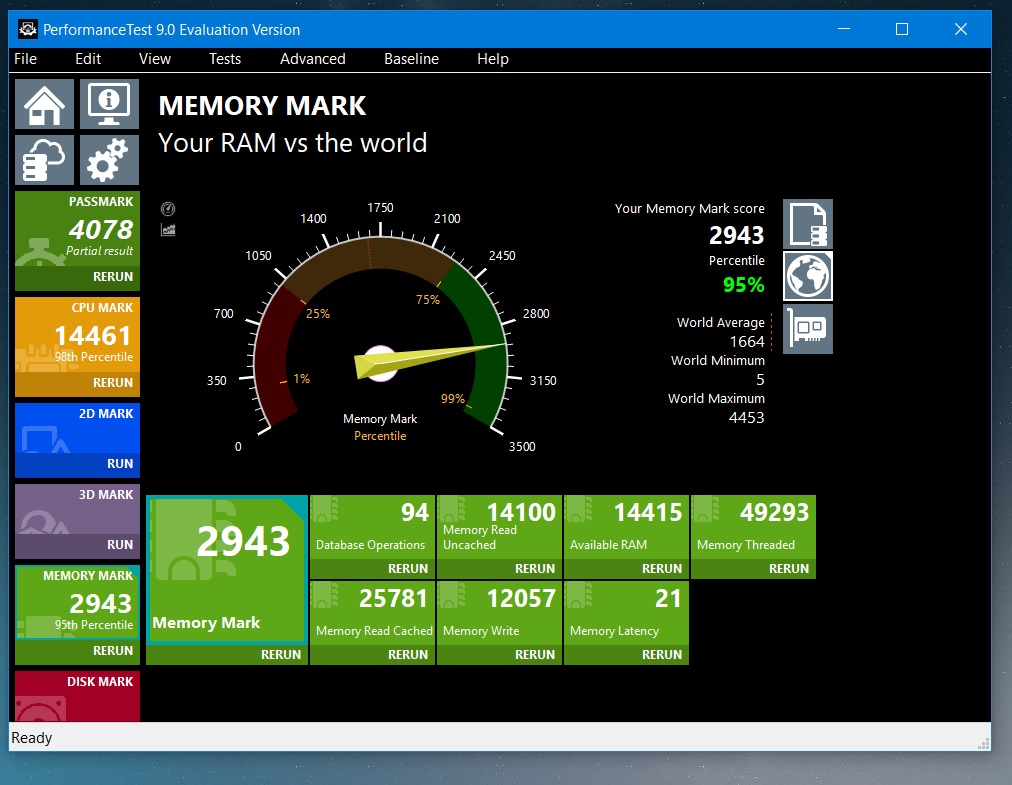
Task: Select the 3D Mark tile
Action: [x=77, y=509]
